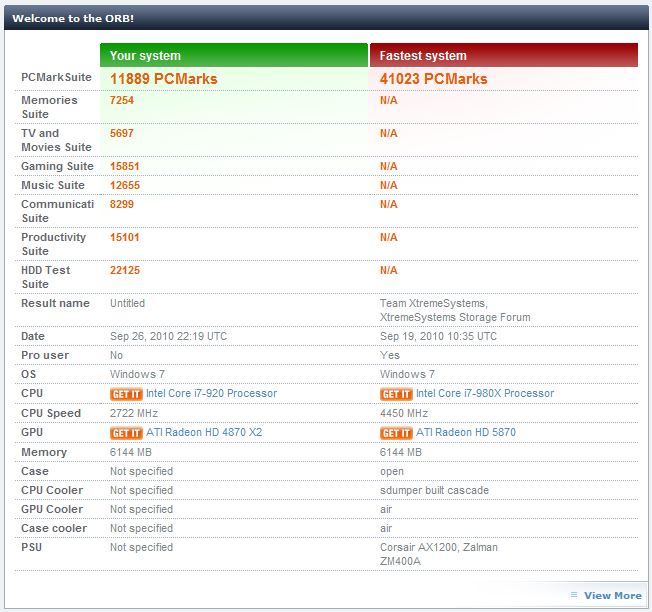Click the Untitled result name

tap(127, 303)
